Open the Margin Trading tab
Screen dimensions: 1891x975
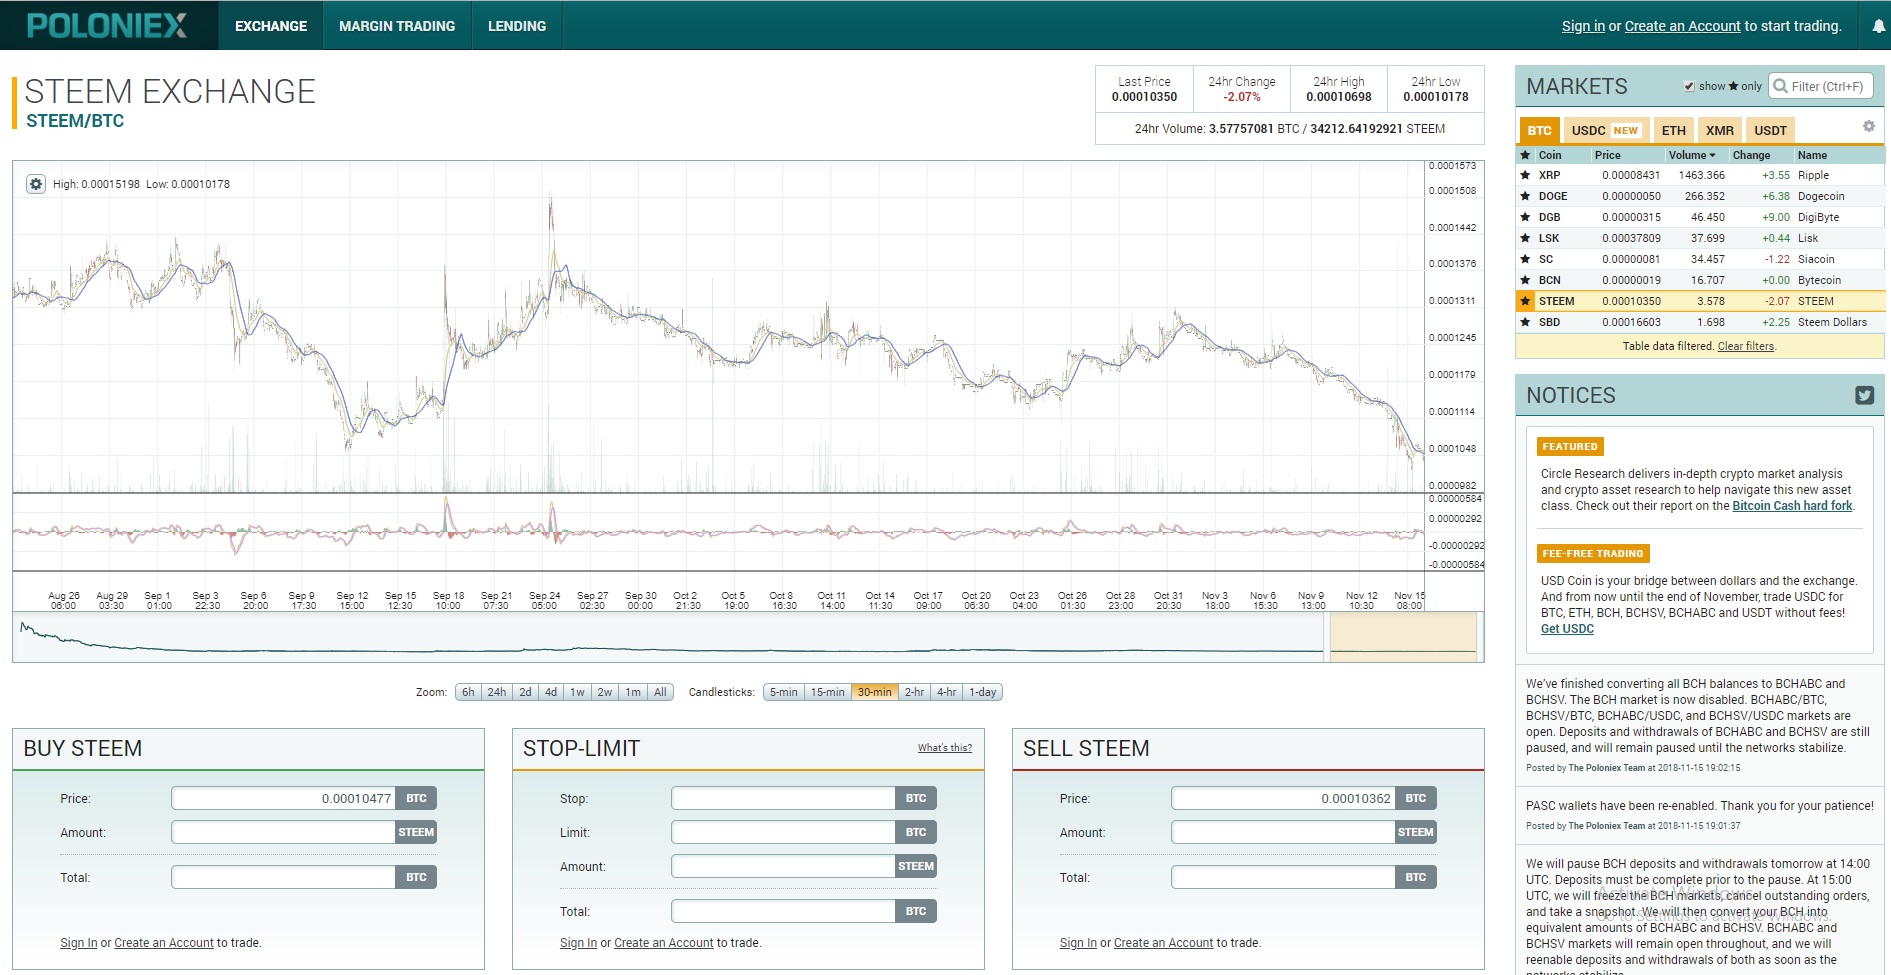pyautogui.click(x=397, y=26)
